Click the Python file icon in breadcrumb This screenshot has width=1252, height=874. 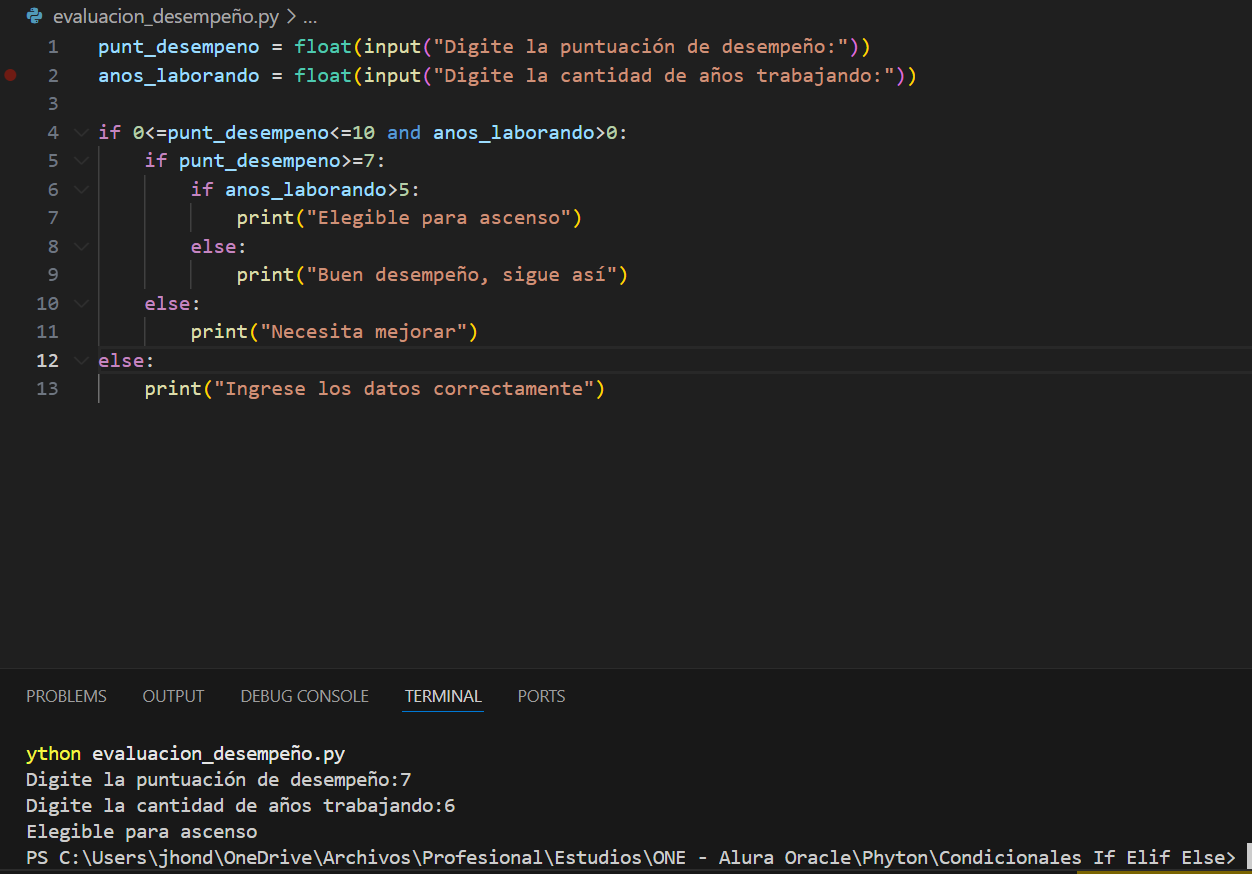(x=35, y=16)
